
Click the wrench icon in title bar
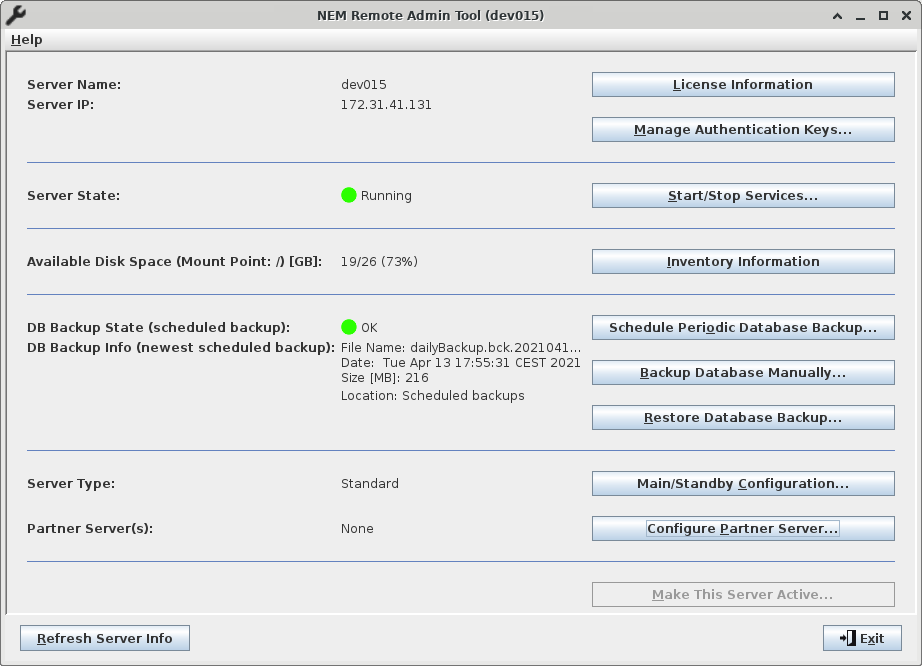coord(15,15)
